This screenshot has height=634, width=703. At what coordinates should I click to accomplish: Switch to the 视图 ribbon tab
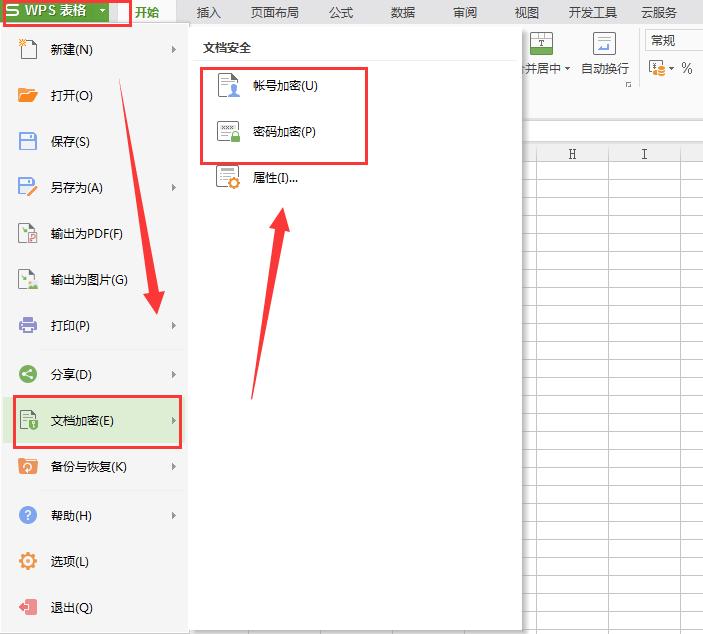527,12
